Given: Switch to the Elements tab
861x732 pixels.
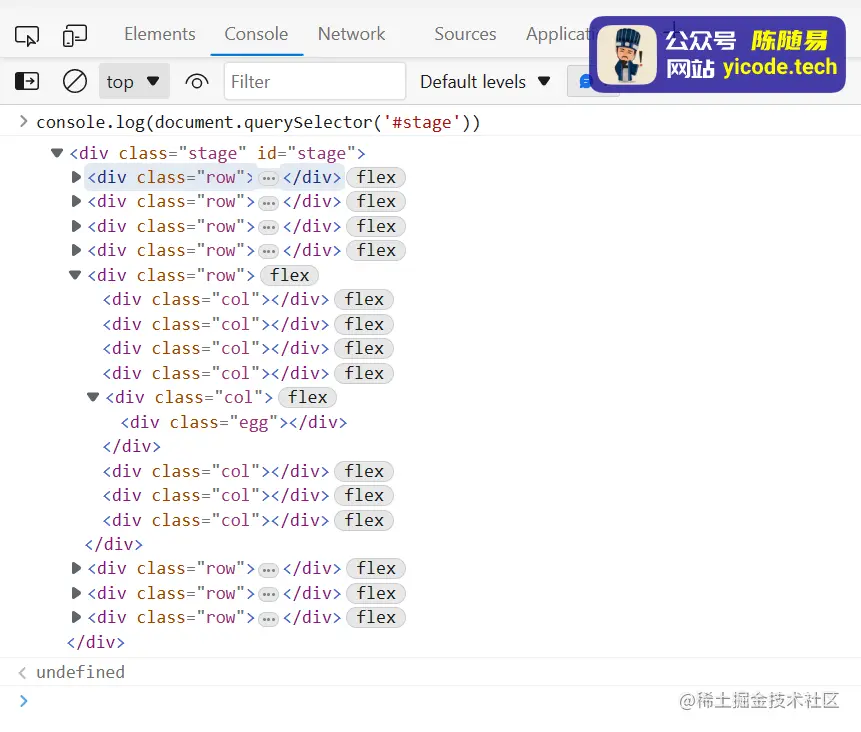Looking at the screenshot, I should 159,33.
